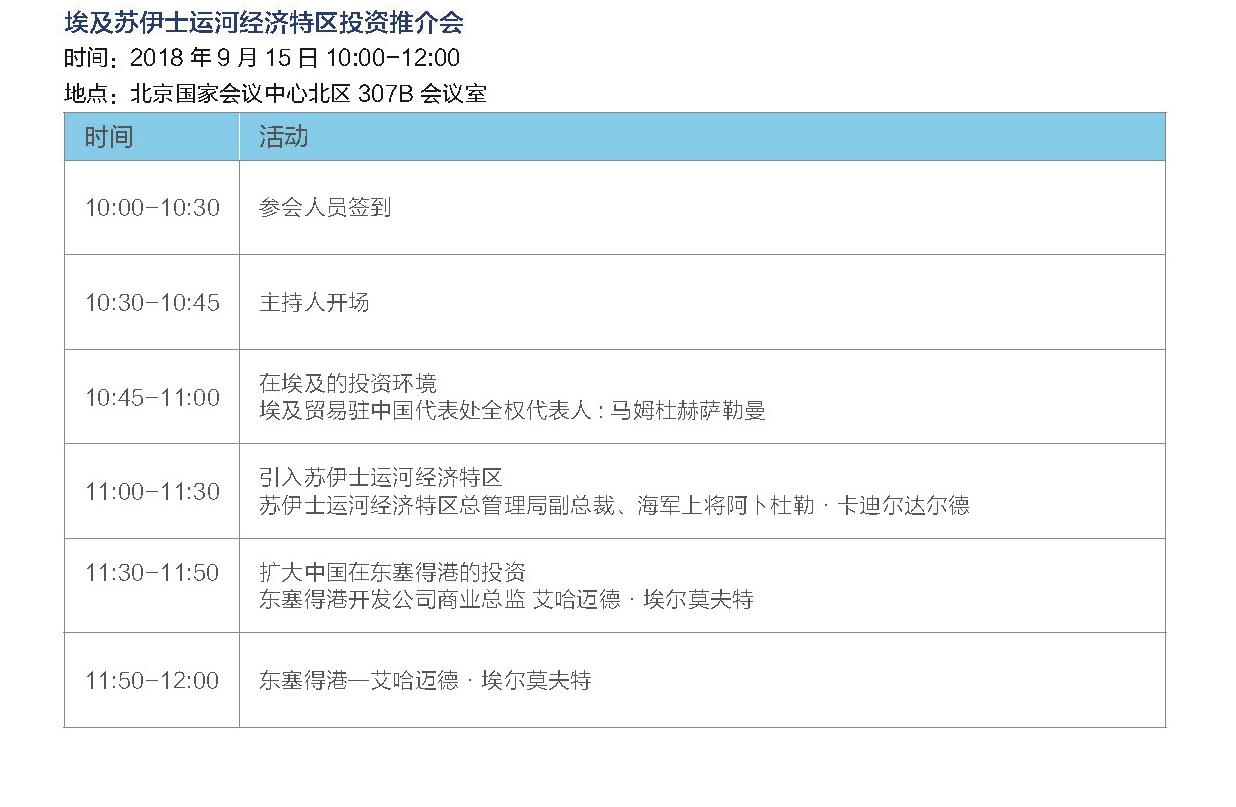The width and height of the screenshot is (1236, 807).
Task: Click the 扩大中国在东塞得港的投资 topic line
Action: 392,573
